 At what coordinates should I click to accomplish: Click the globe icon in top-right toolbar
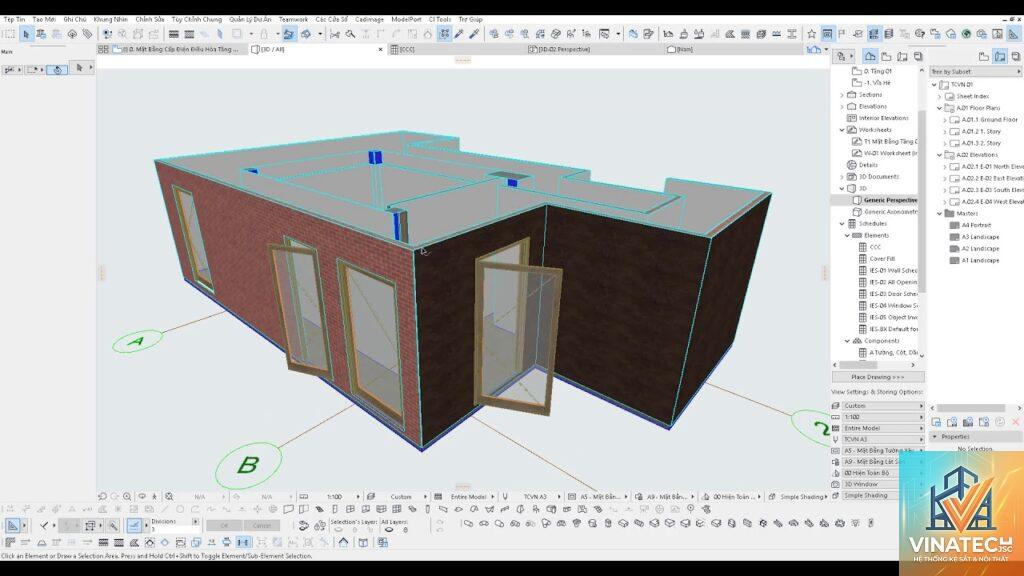point(966,34)
